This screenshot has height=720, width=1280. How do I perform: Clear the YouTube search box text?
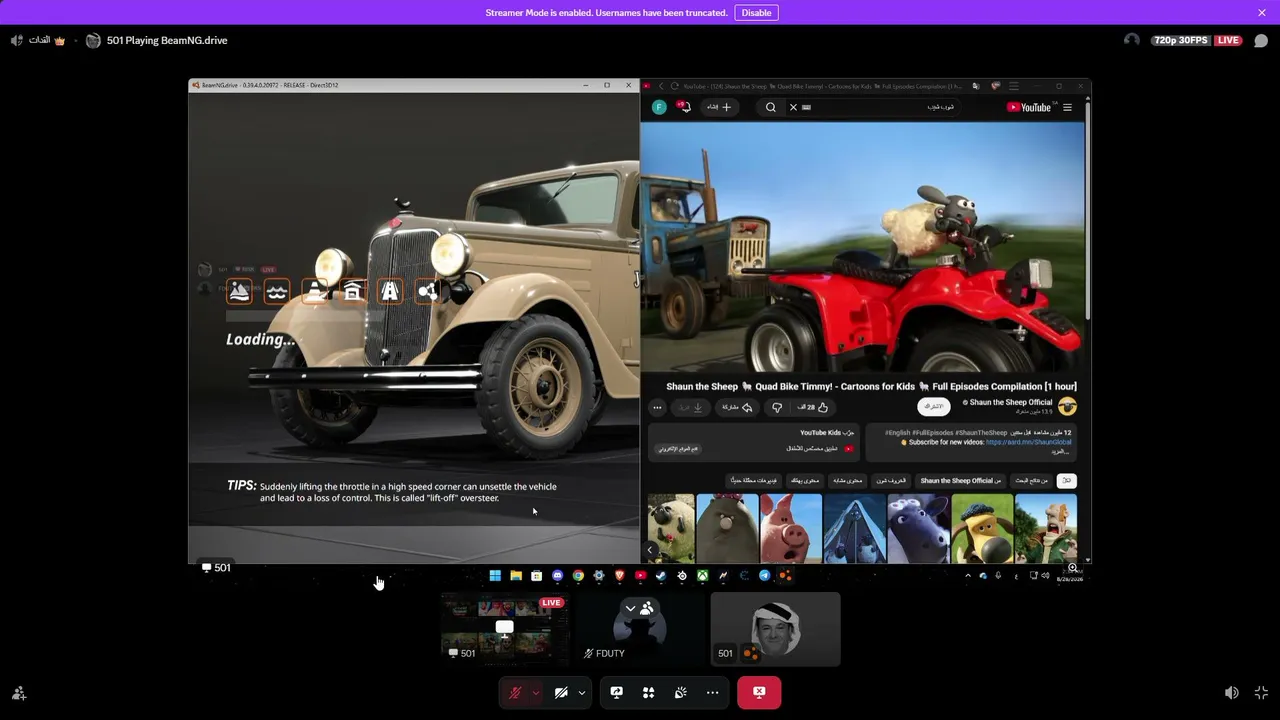[x=793, y=107]
